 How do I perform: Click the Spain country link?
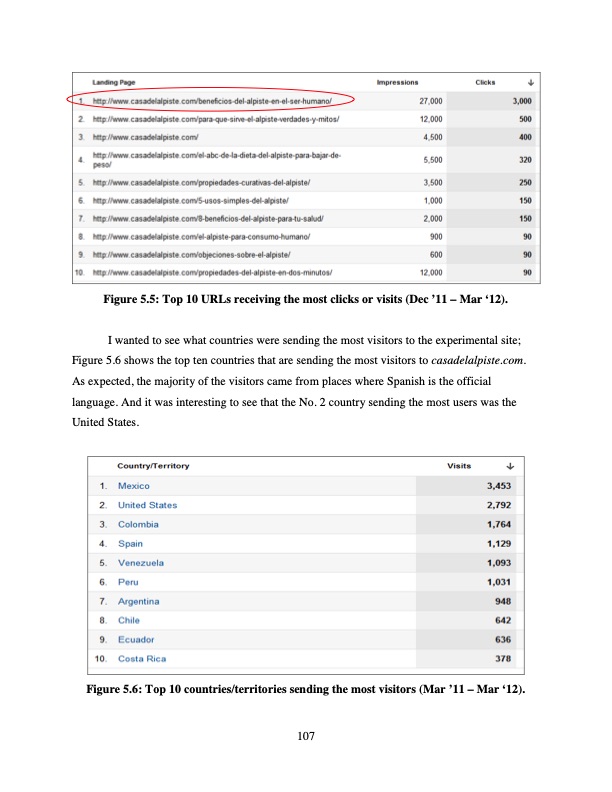pos(130,543)
